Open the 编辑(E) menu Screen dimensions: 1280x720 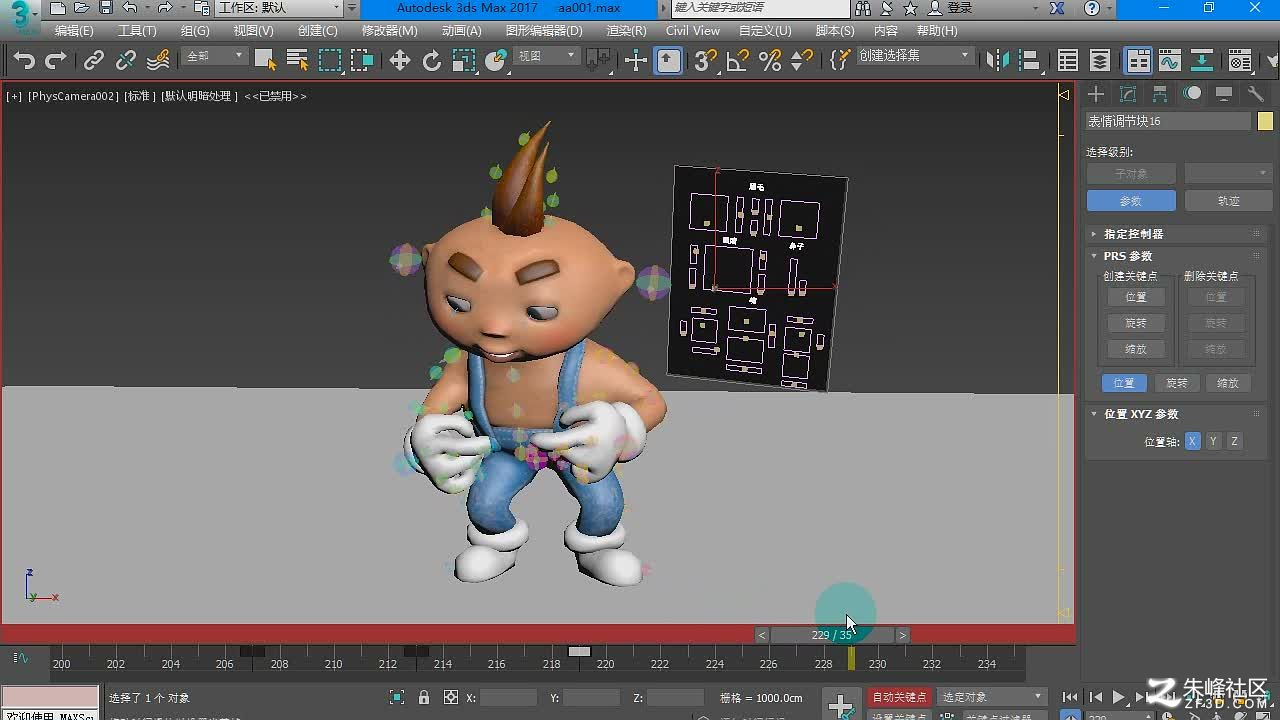(x=74, y=31)
